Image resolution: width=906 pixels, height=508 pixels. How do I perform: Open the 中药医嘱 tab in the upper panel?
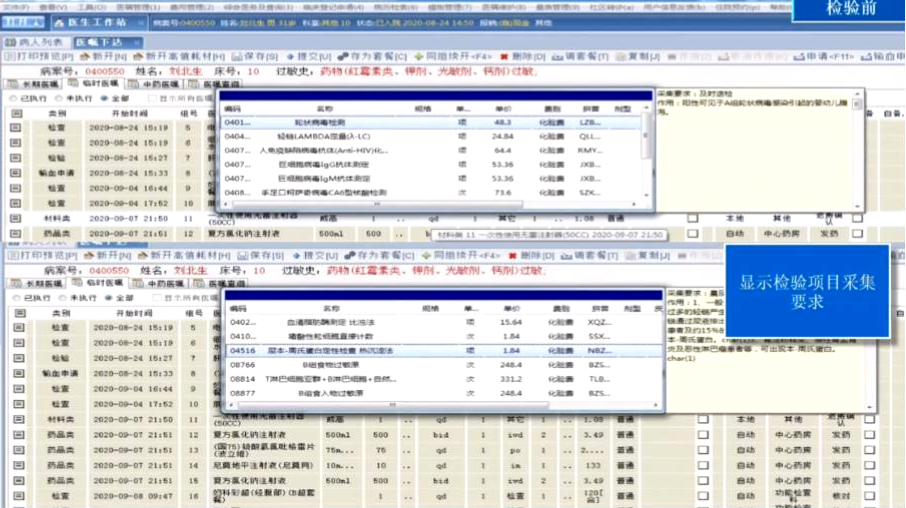(x=157, y=85)
